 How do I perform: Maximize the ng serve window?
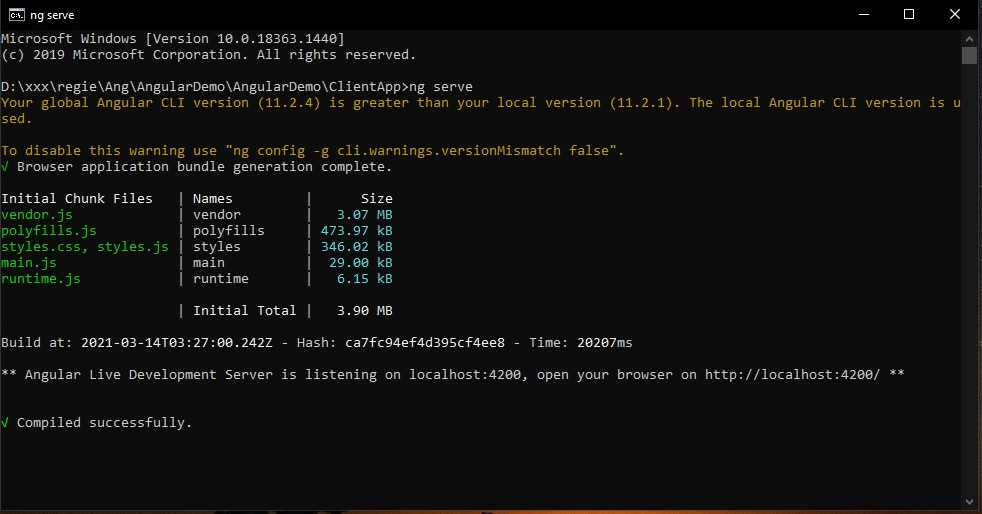tap(909, 14)
